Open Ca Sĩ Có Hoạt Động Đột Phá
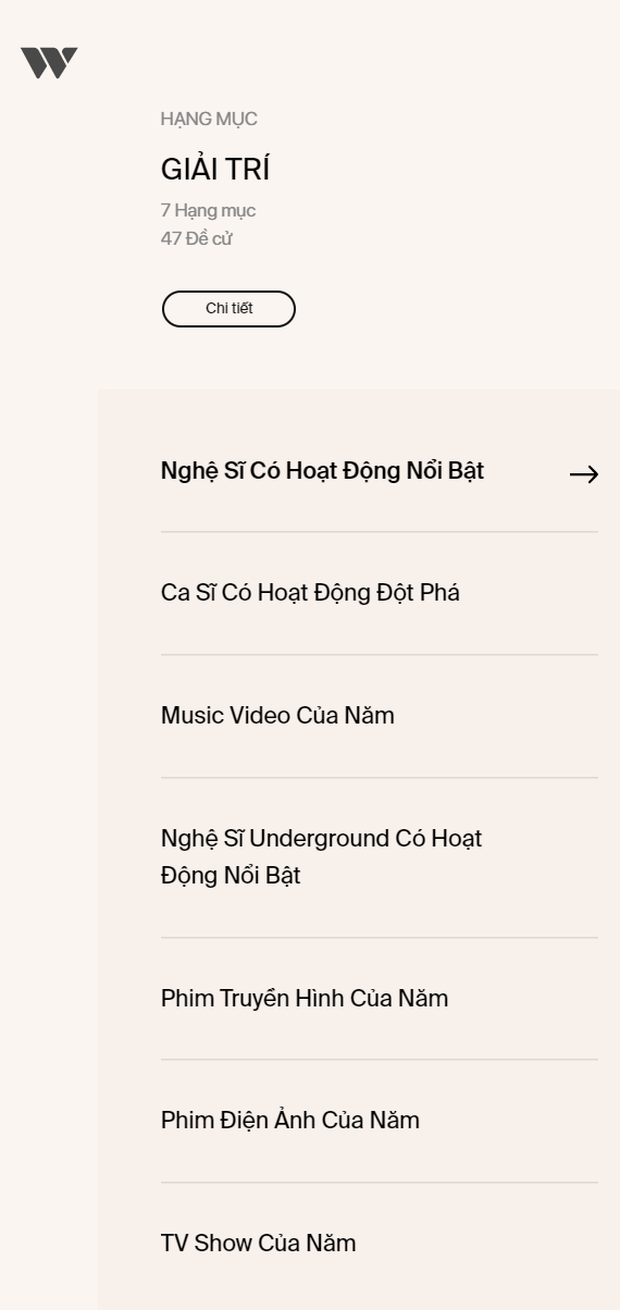Screen dimensions: 620x1310 379,593
